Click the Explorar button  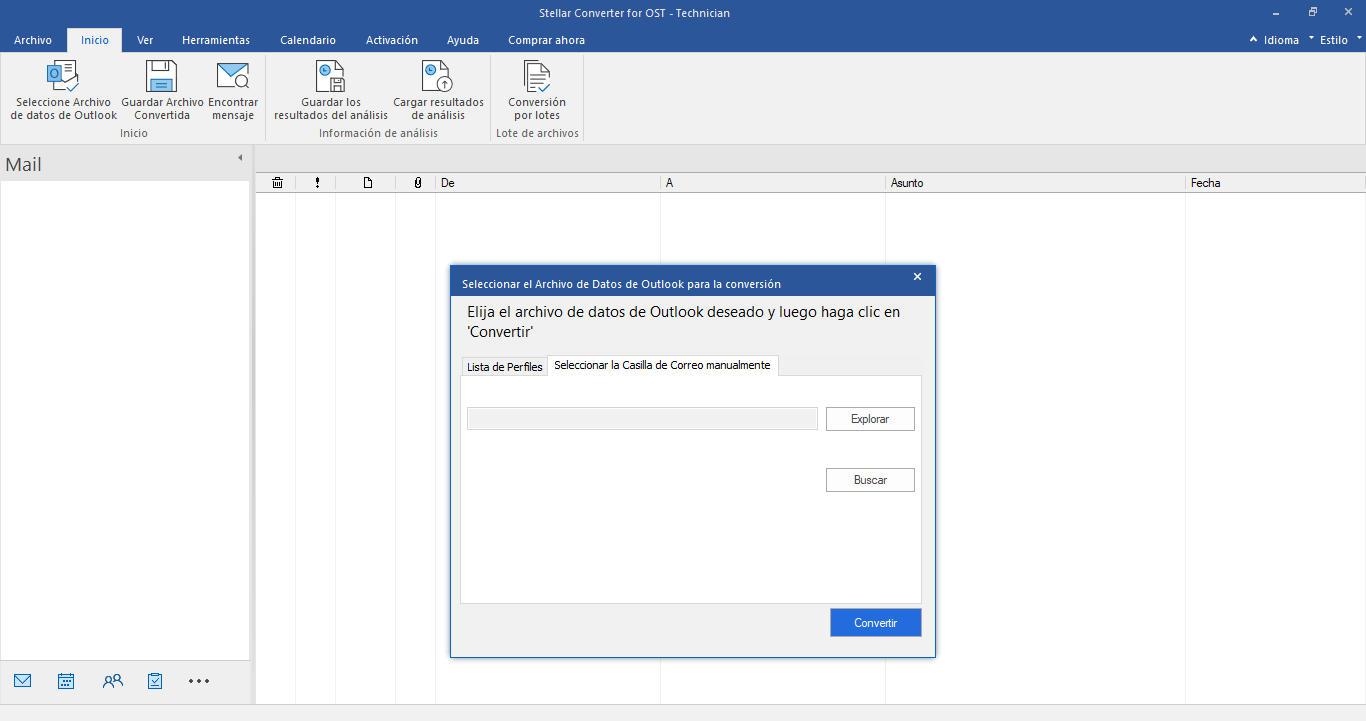click(x=870, y=419)
